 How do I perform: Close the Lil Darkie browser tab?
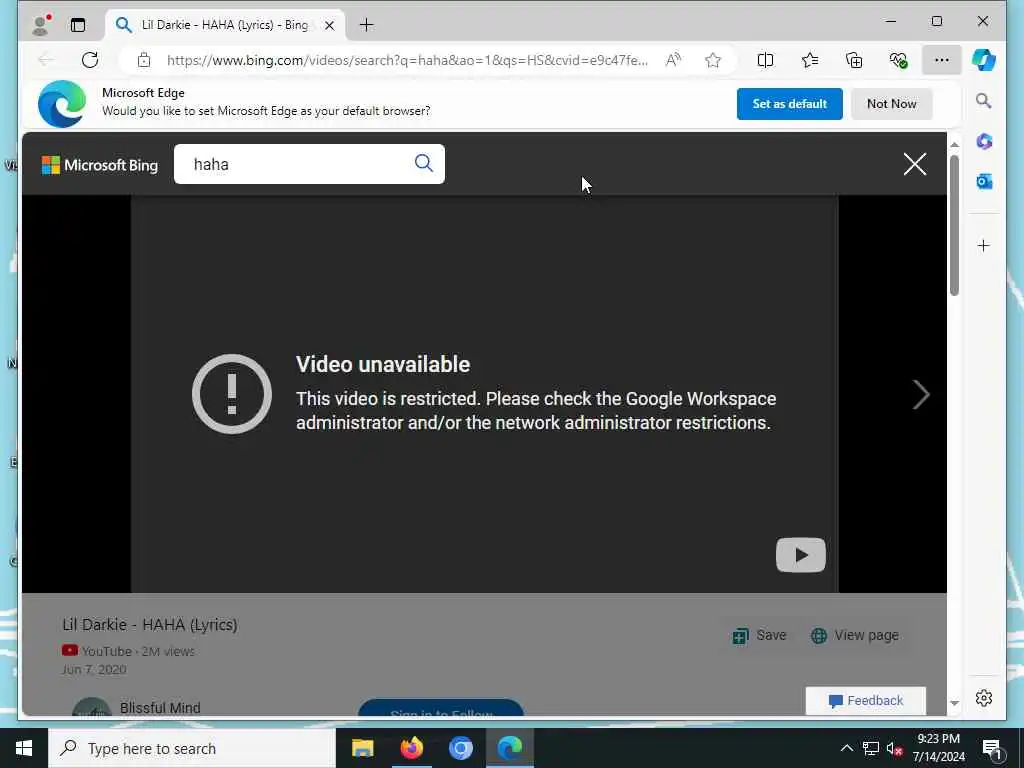(330, 25)
